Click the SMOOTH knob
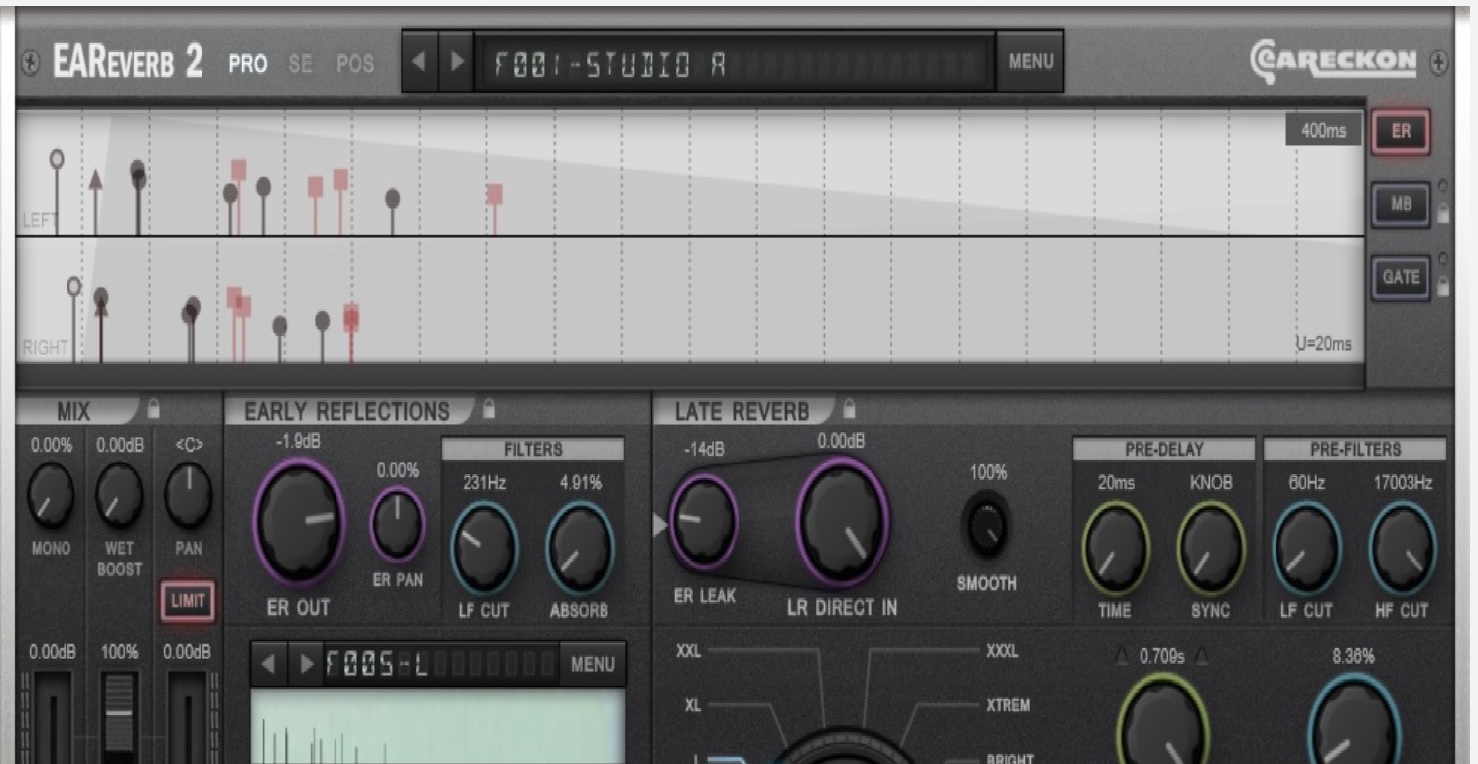 click(988, 526)
